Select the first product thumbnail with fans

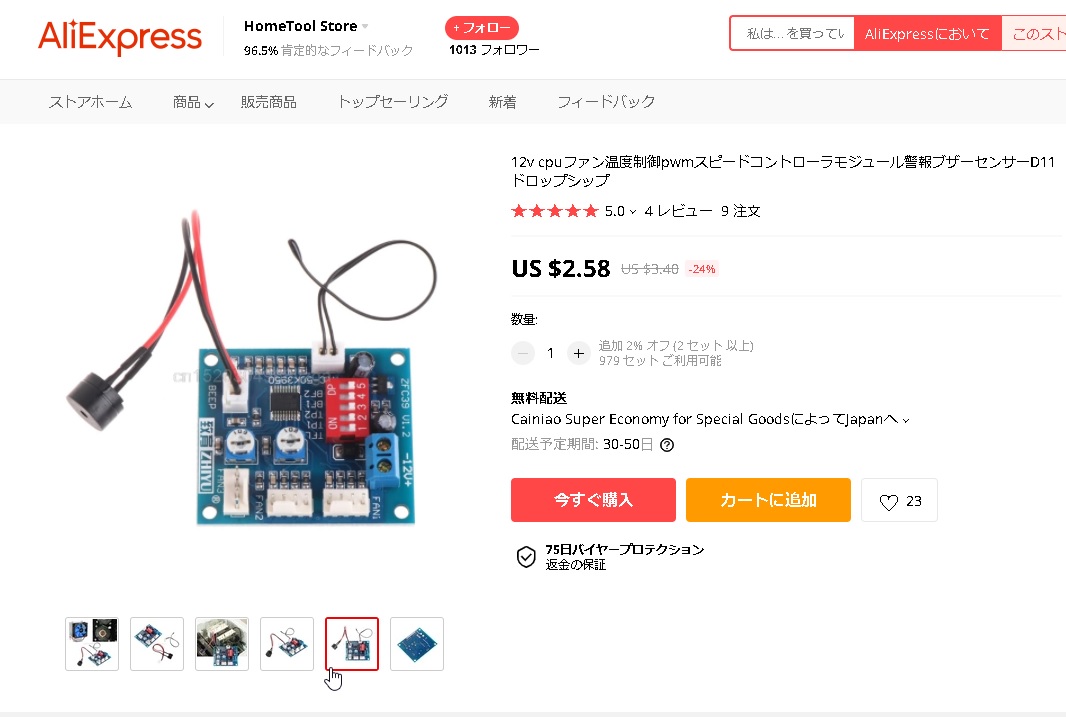[92, 644]
